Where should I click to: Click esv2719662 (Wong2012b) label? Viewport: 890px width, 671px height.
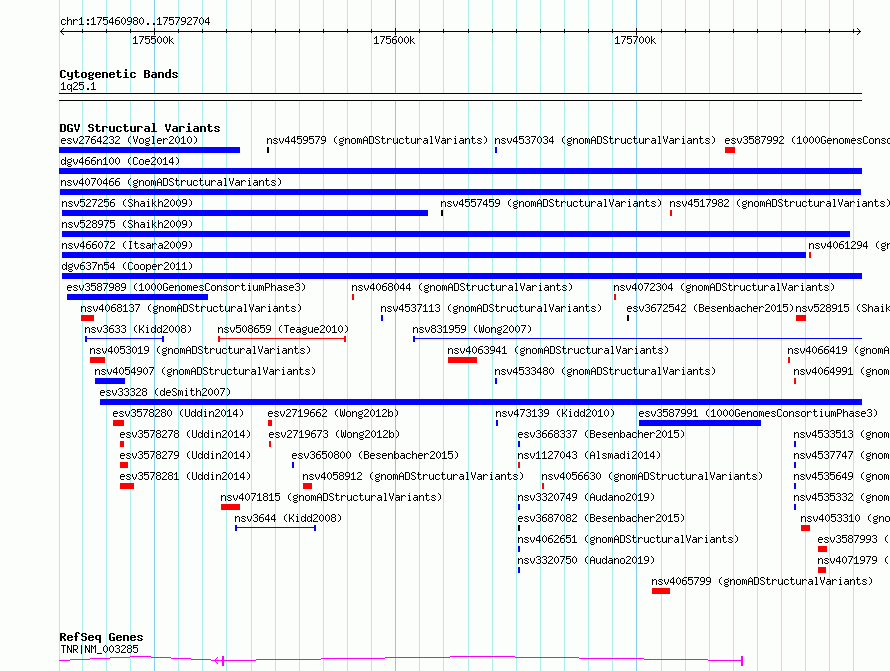tap(333, 413)
